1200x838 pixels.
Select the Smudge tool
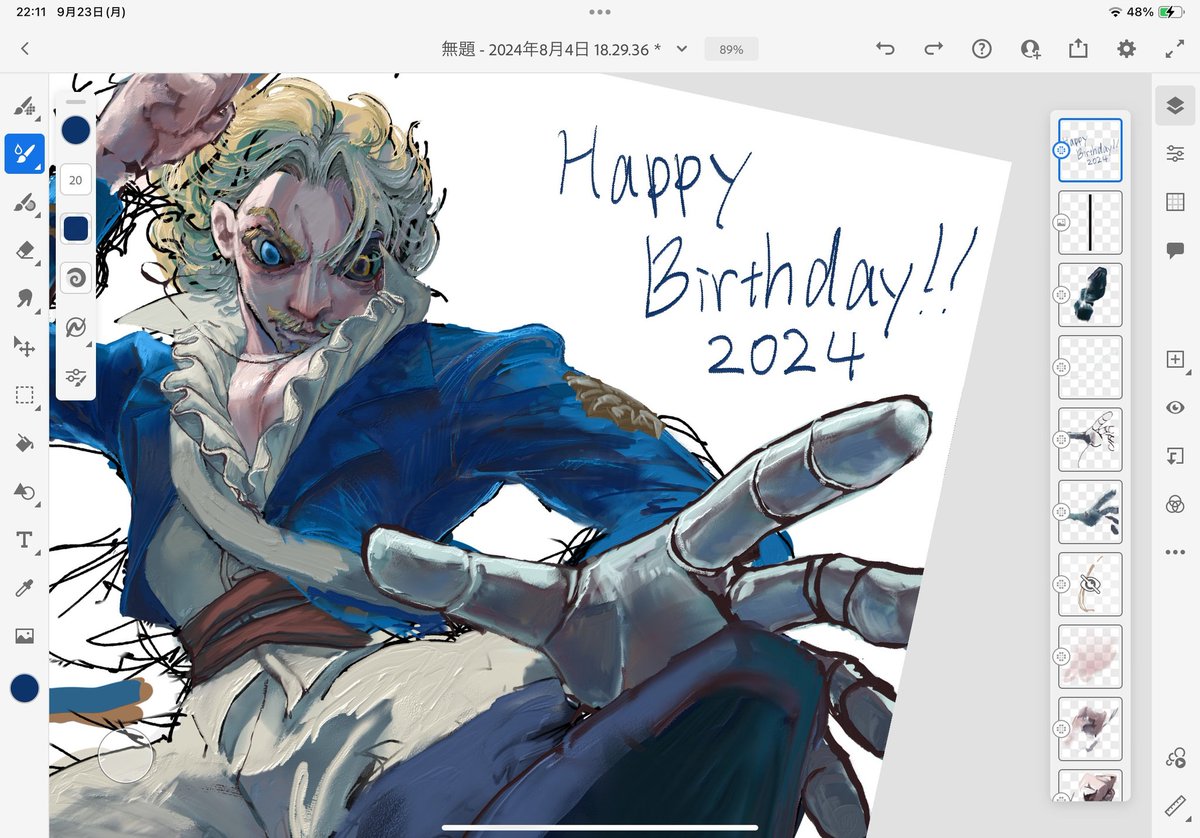click(x=24, y=298)
